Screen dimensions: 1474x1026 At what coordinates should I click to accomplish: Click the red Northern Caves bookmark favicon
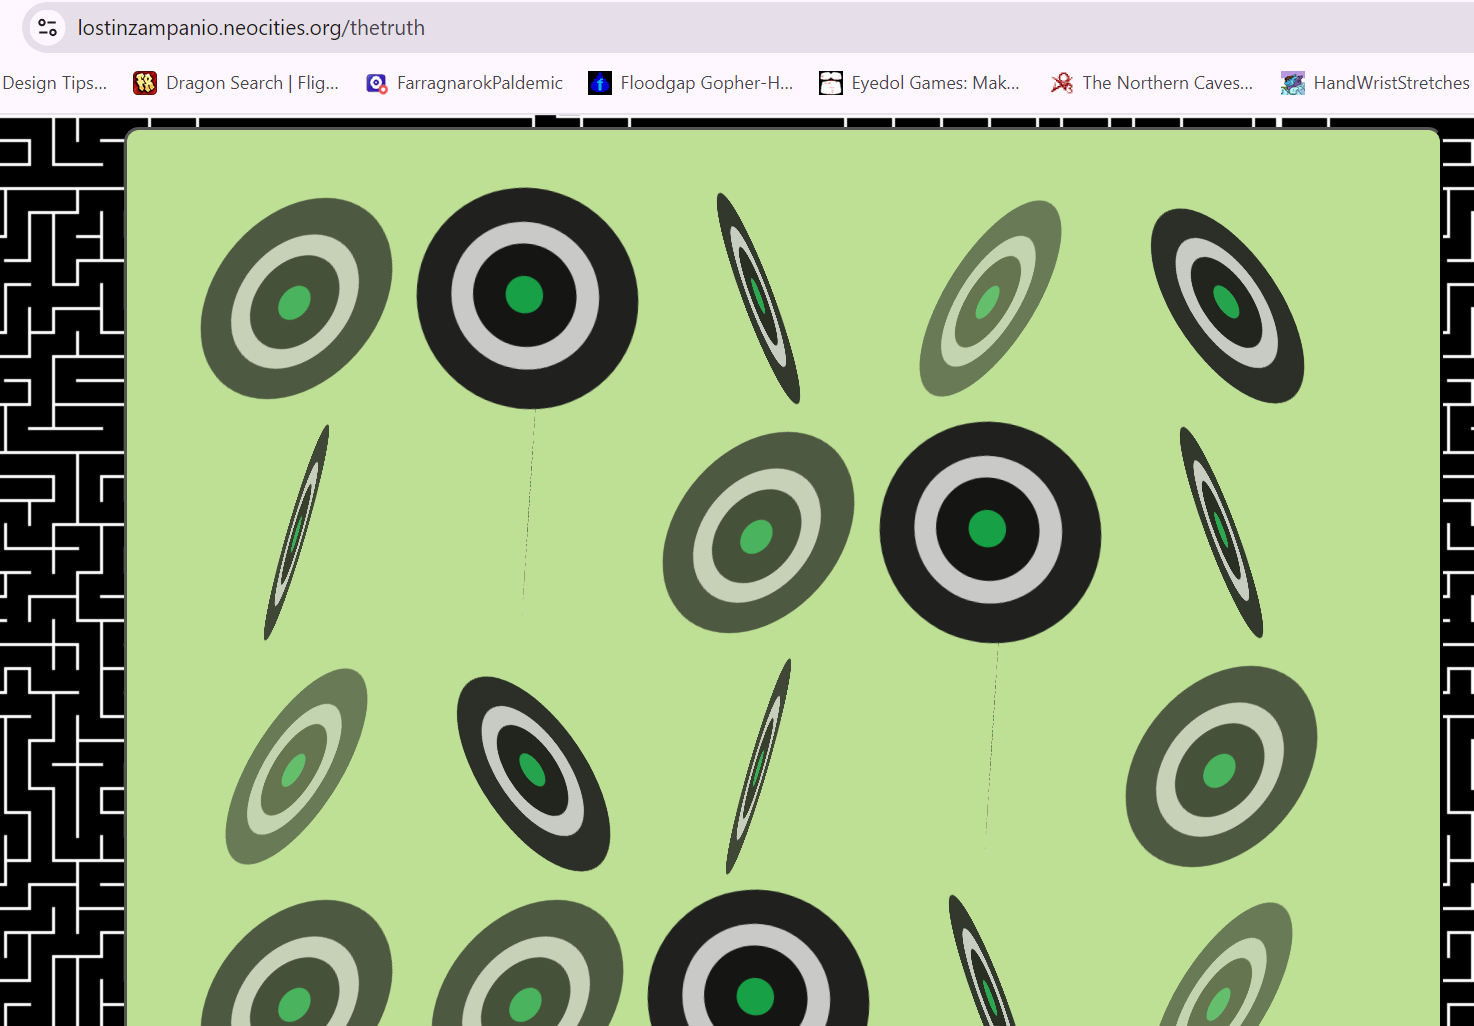1062,83
